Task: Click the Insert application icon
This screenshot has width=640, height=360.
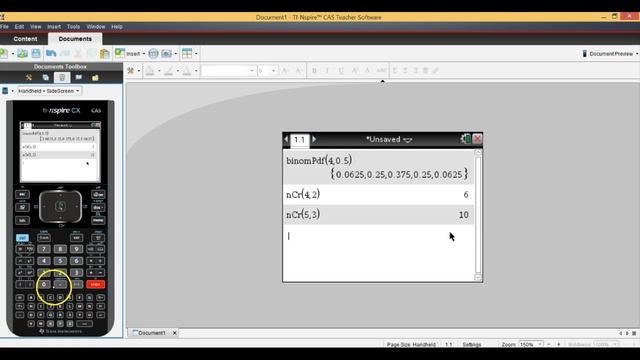Action: click(120, 53)
